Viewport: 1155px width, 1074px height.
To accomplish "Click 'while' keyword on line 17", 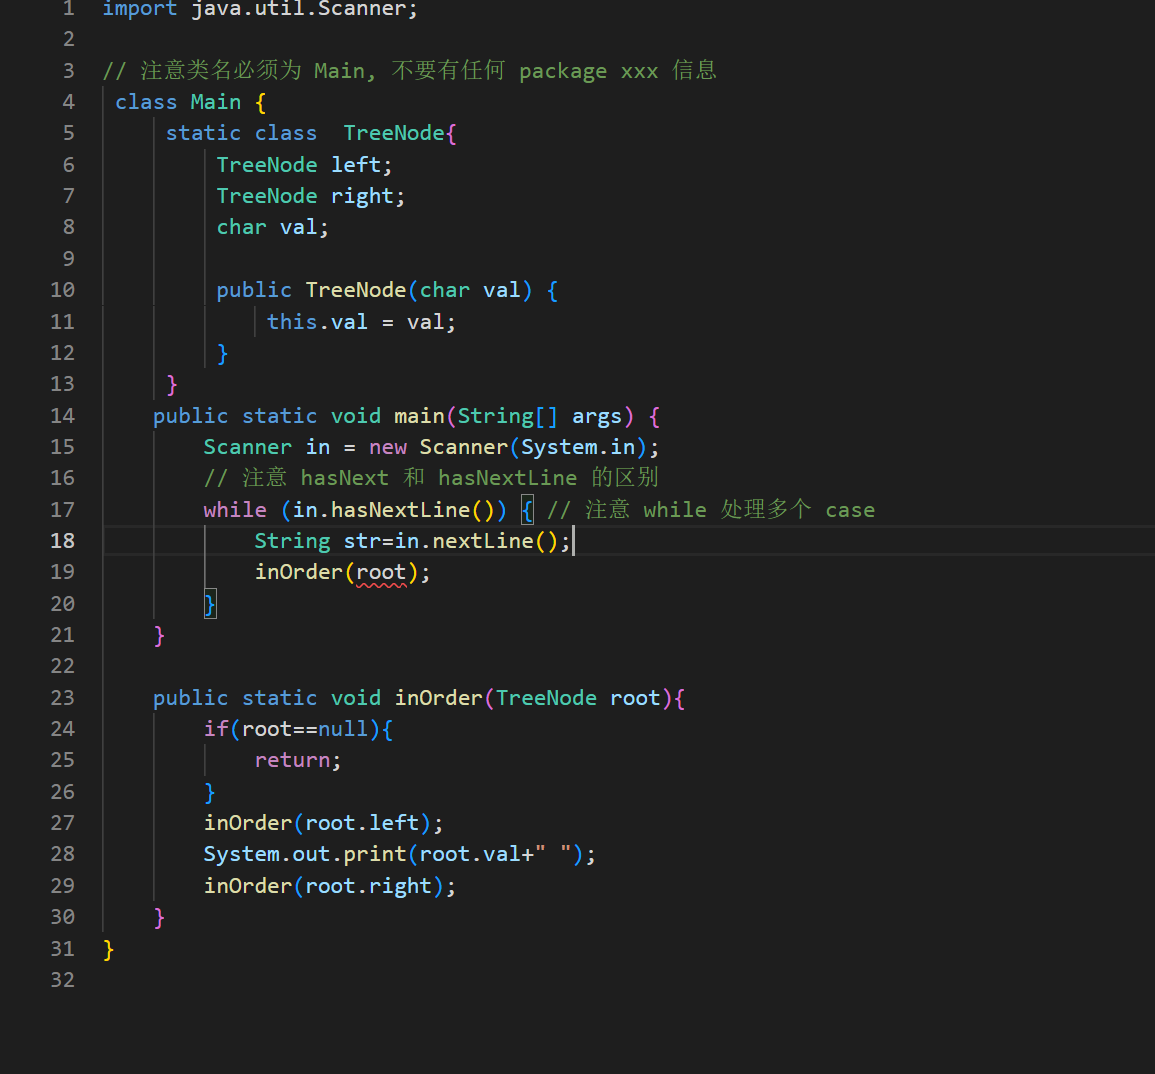I will [235, 510].
